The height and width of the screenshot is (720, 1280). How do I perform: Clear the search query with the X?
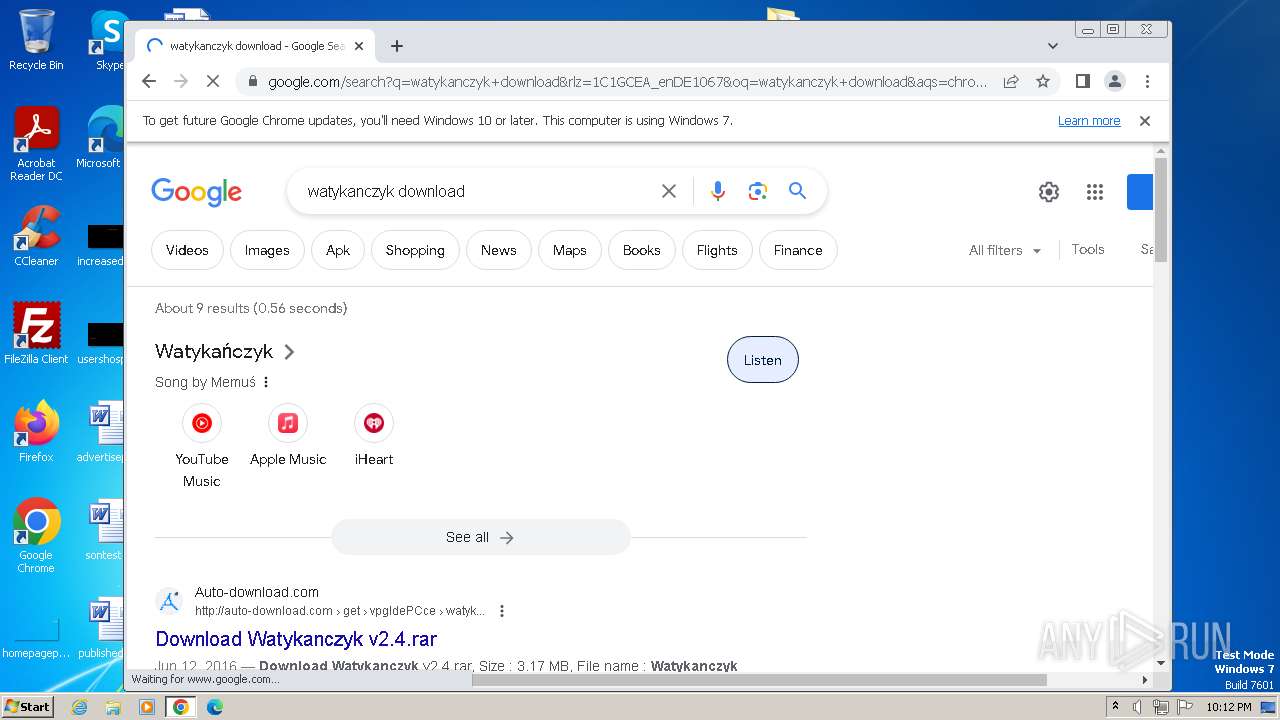click(x=669, y=191)
